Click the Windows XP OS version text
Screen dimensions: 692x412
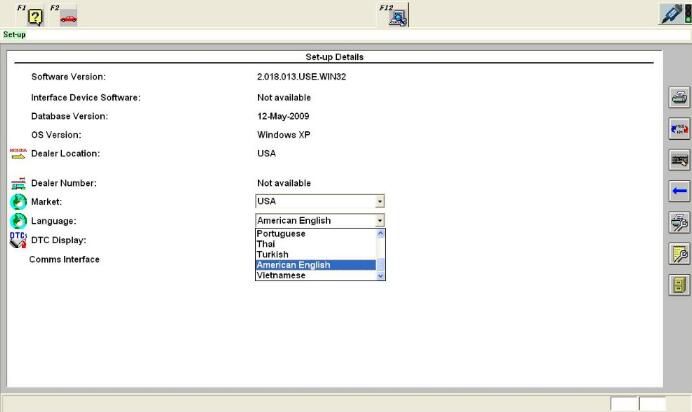pyautogui.click(x=284, y=135)
